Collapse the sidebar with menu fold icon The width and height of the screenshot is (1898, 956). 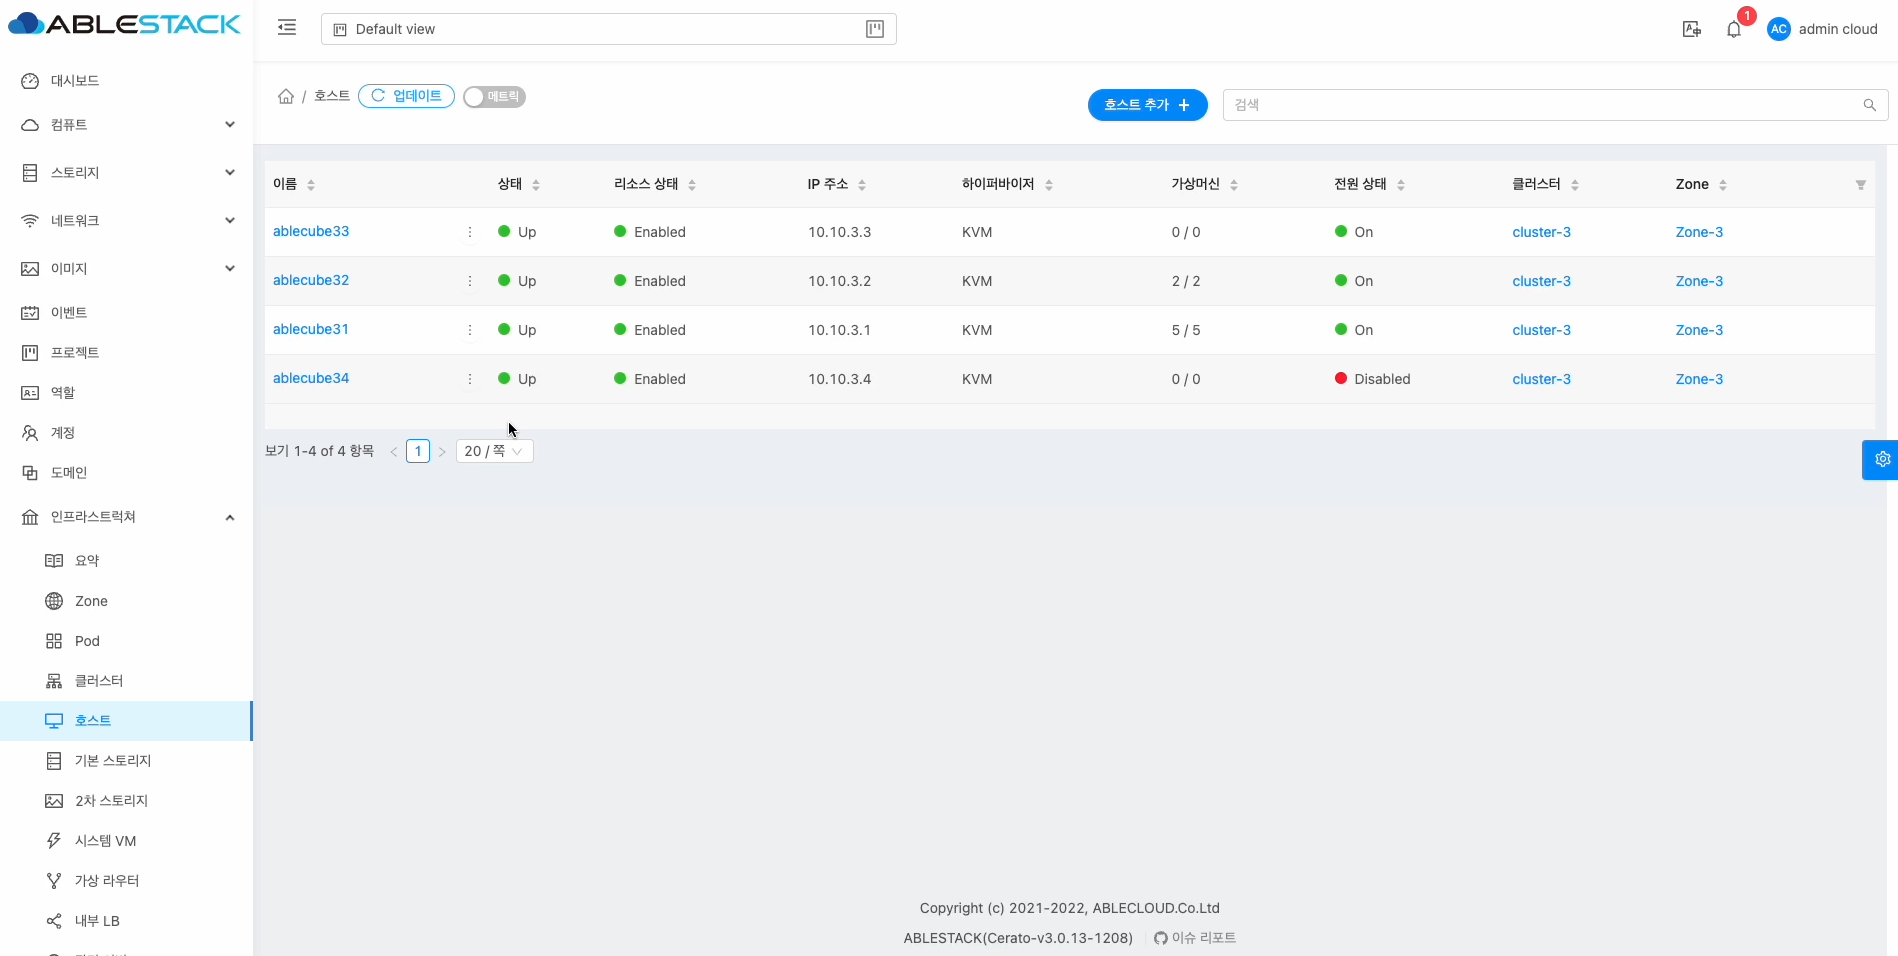tap(287, 28)
